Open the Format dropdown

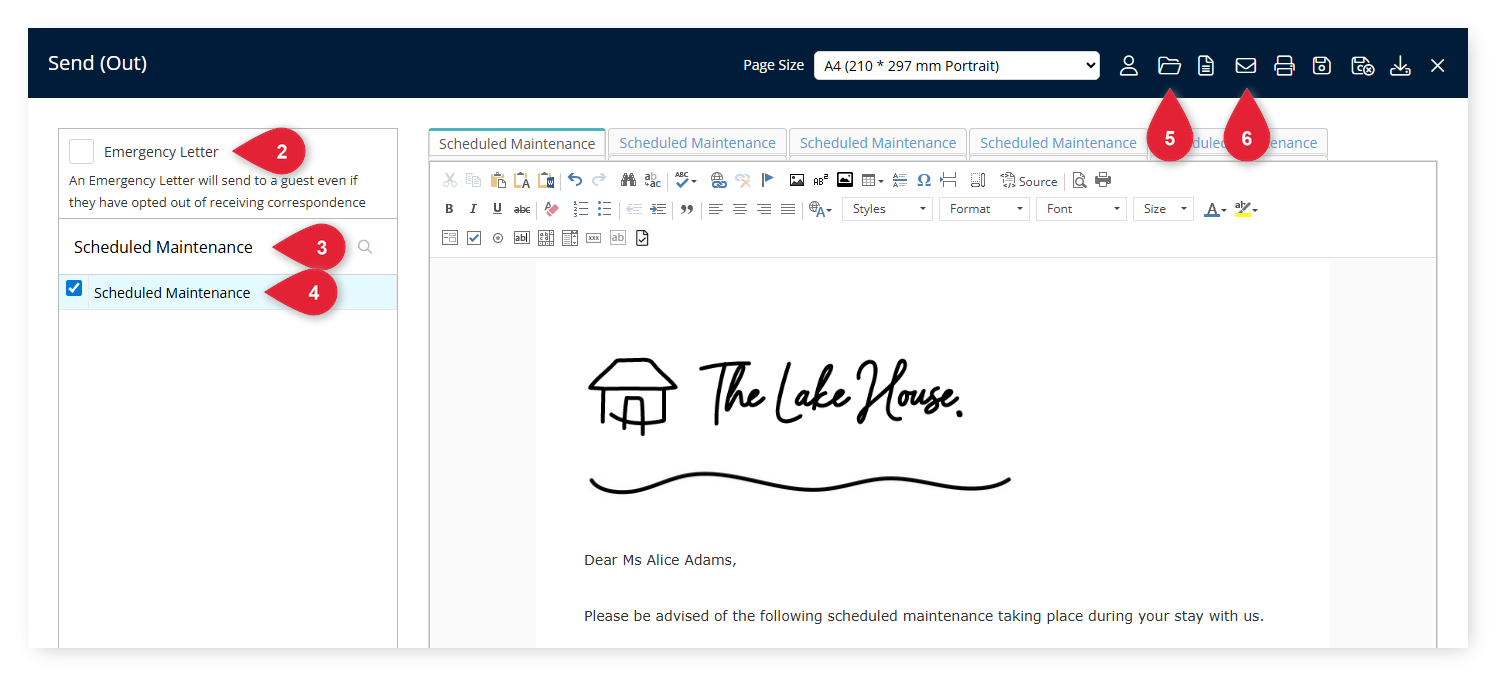tap(984, 209)
